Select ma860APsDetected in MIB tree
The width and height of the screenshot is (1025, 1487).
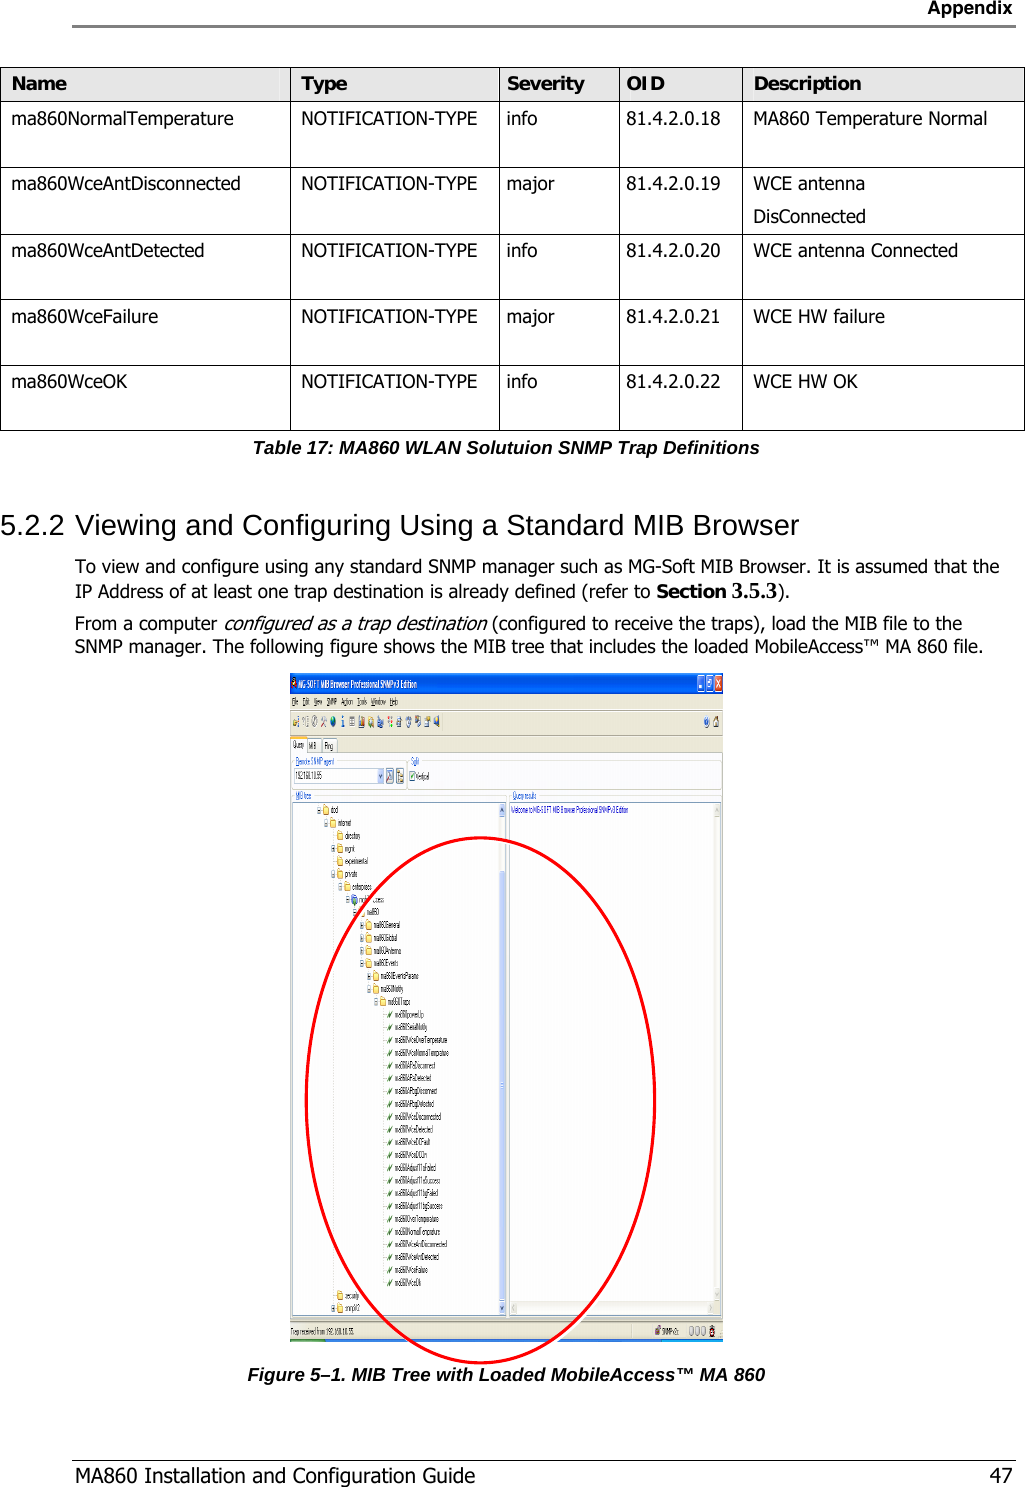click(413, 1078)
